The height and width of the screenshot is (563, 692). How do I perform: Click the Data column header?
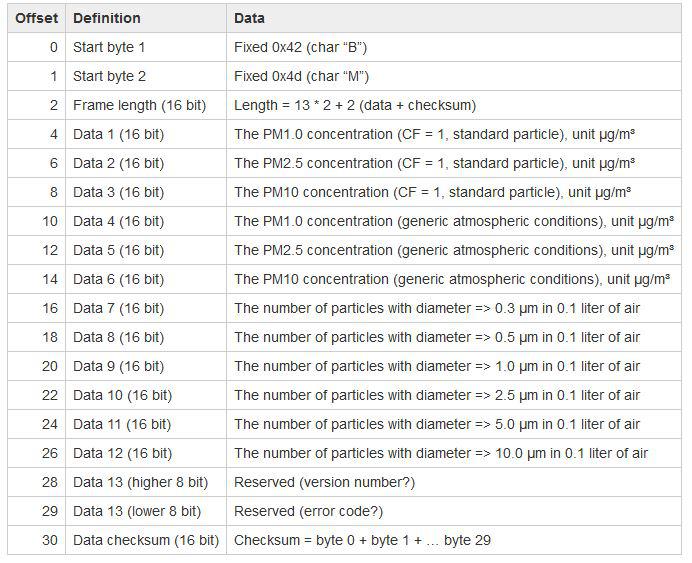[x=454, y=18]
